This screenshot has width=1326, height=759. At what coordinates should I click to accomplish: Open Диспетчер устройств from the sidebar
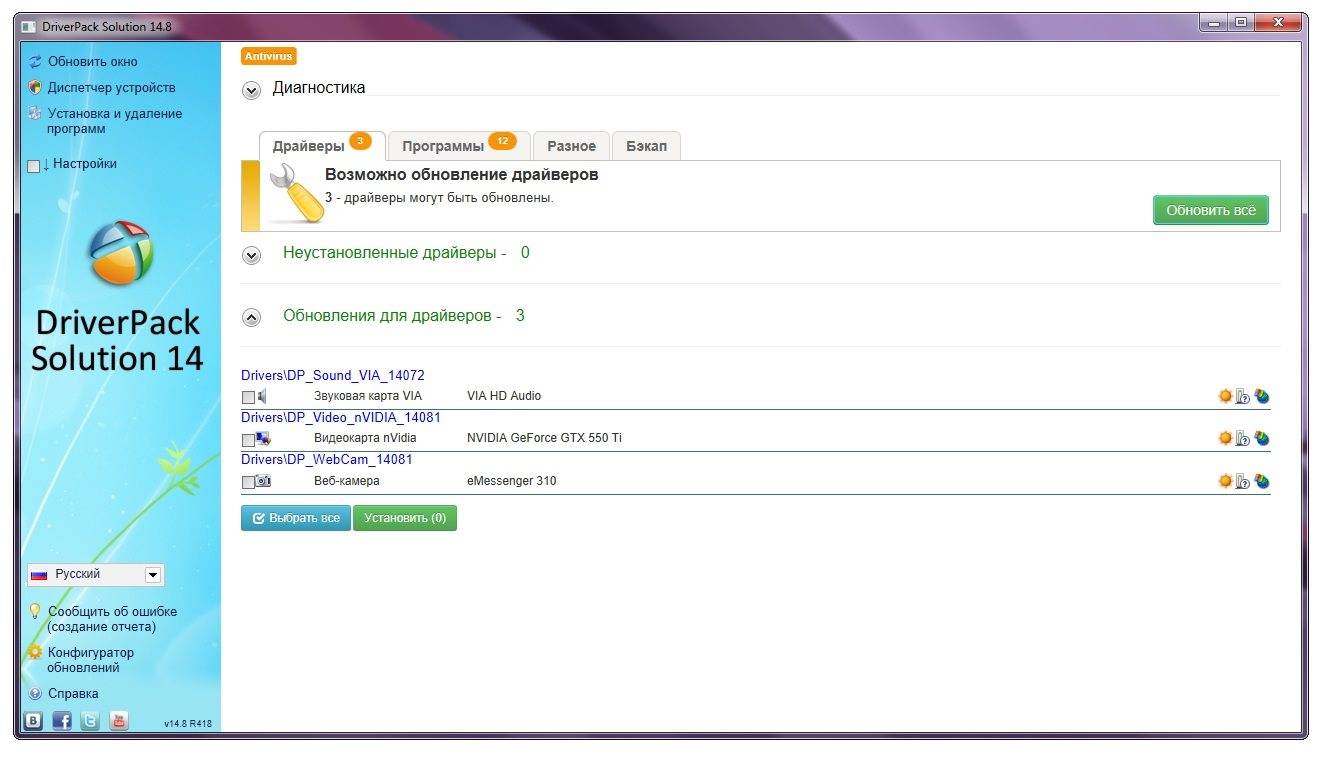click(x=111, y=88)
